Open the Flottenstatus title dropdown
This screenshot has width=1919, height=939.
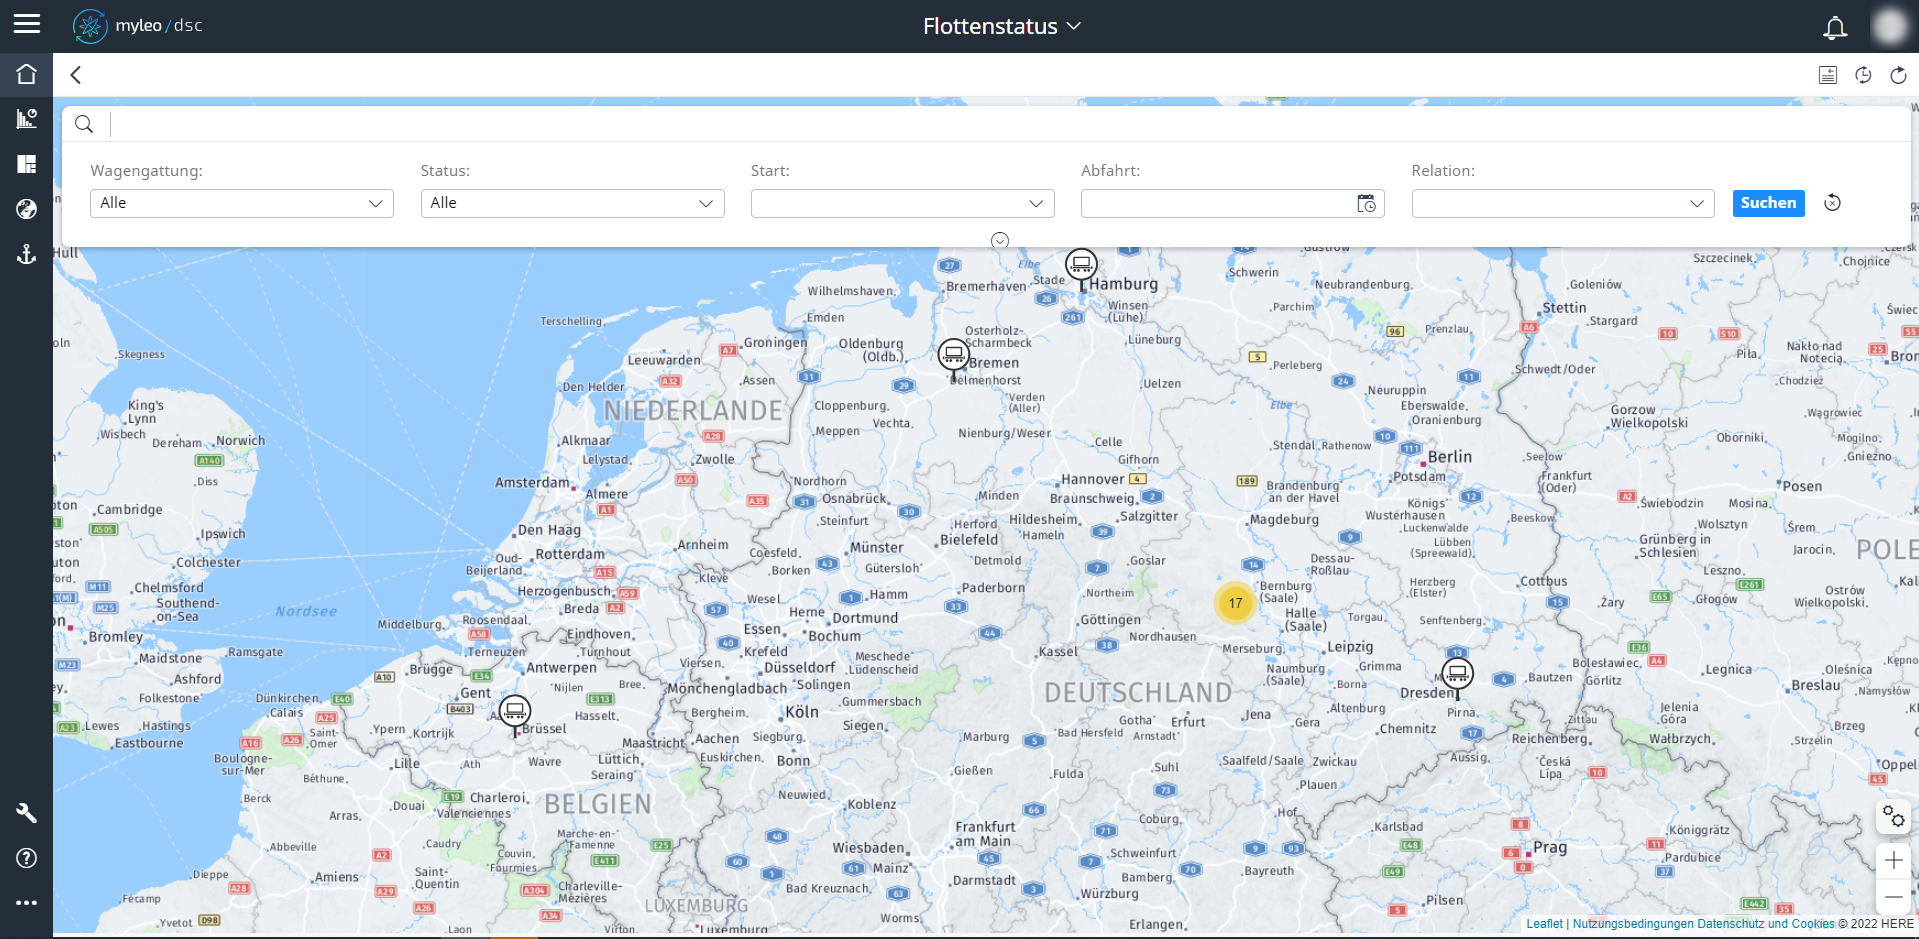[1002, 26]
